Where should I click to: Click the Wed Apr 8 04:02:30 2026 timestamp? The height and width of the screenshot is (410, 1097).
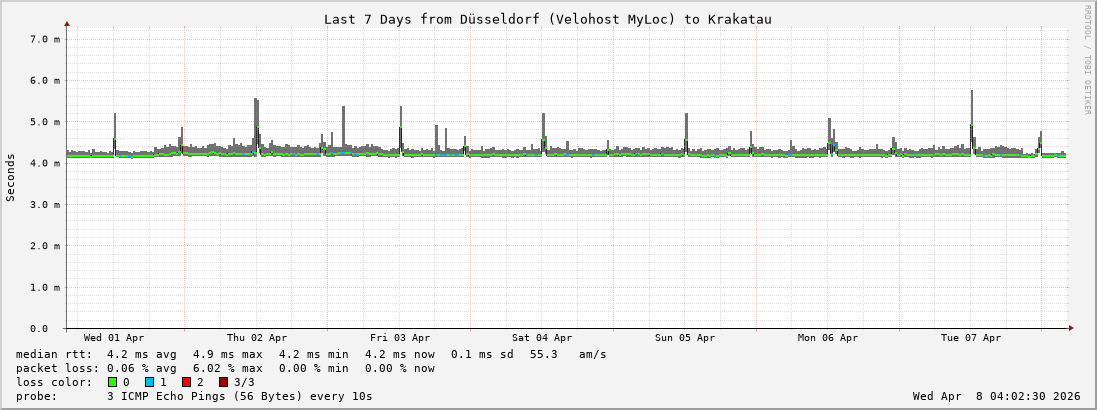(996, 396)
